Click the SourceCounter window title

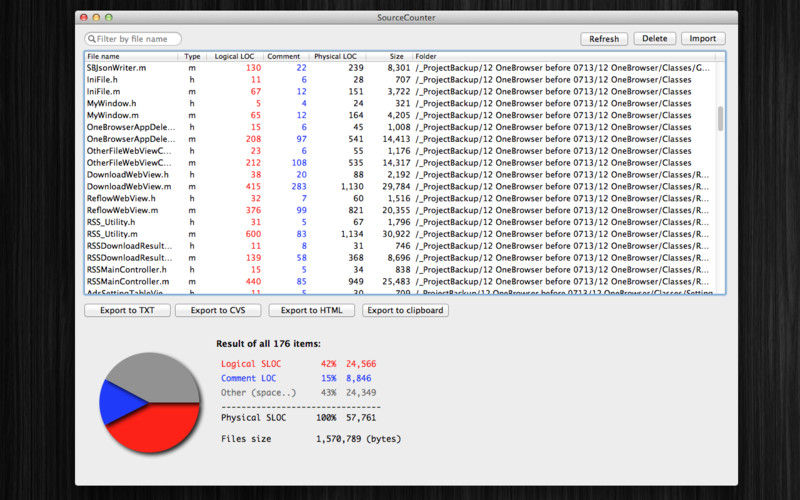[406, 17]
